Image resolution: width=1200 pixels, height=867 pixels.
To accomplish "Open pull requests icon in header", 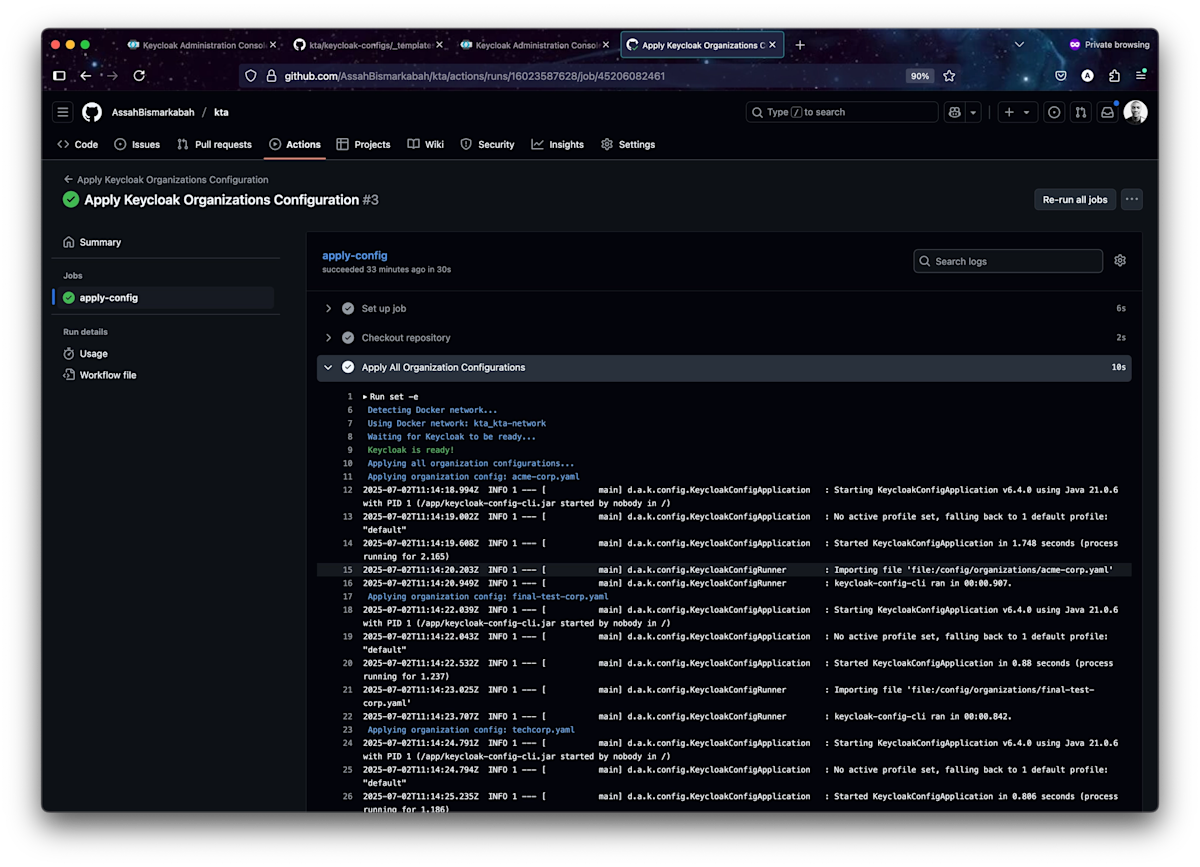I will (x=1080, y=112).
